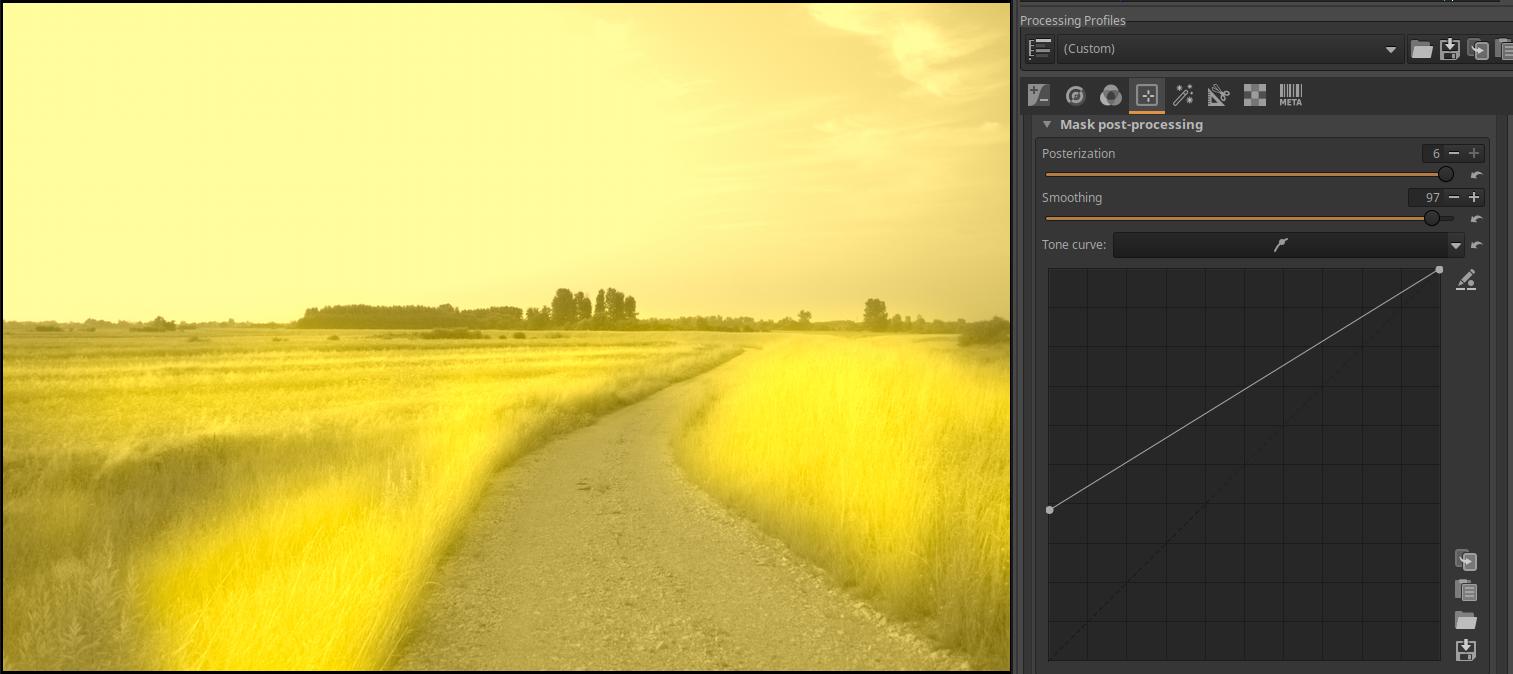Toggle the curve node value editing pencil
Screen dimensions: 1513x674
1466,281
